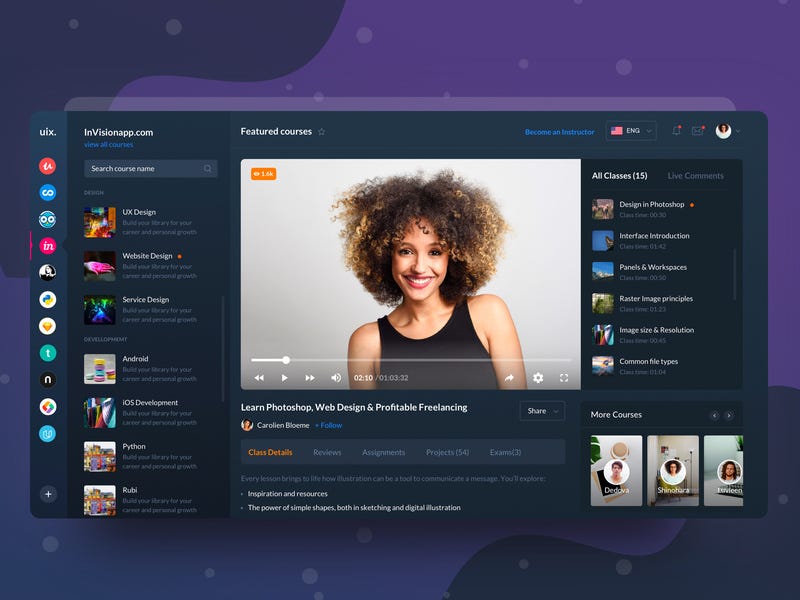Select the Class Details tab
Image resolution: width=800 pixels, height=600 pixels.
pos(270,452)
